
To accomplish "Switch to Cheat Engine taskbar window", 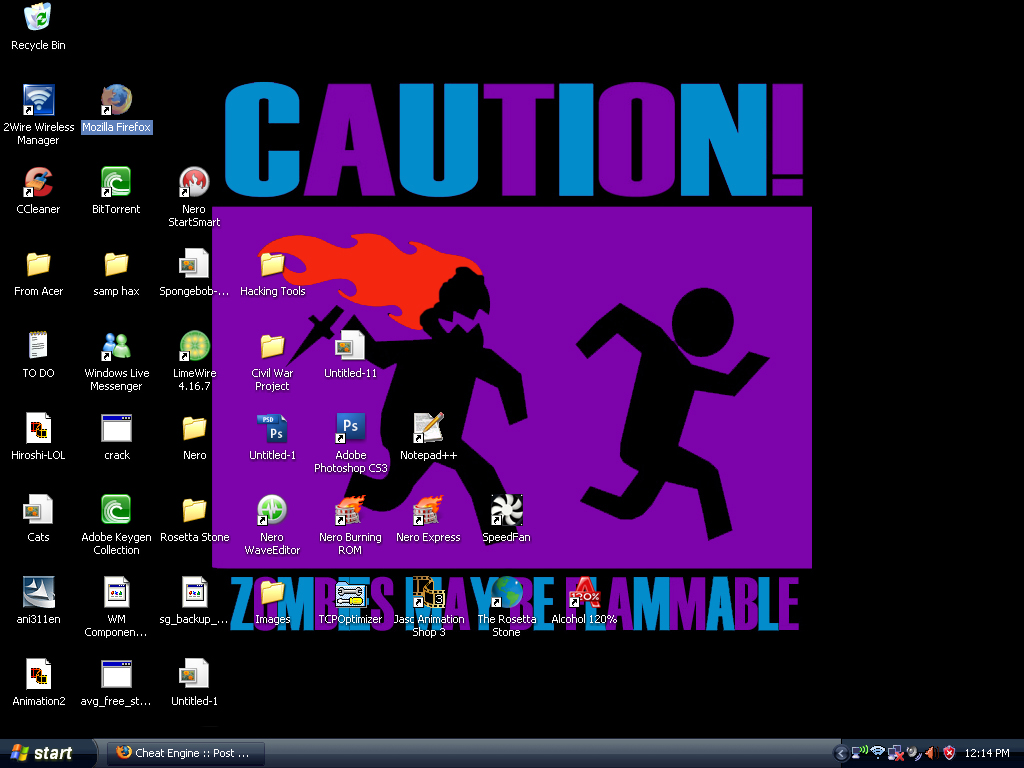I will (x=185, y=753).
